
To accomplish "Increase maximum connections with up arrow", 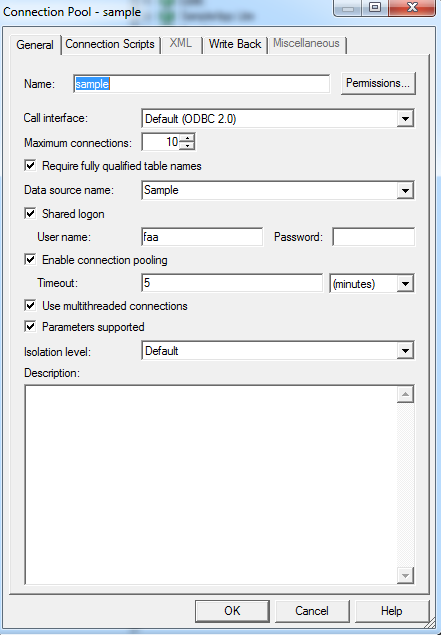I will pos(187,138).
